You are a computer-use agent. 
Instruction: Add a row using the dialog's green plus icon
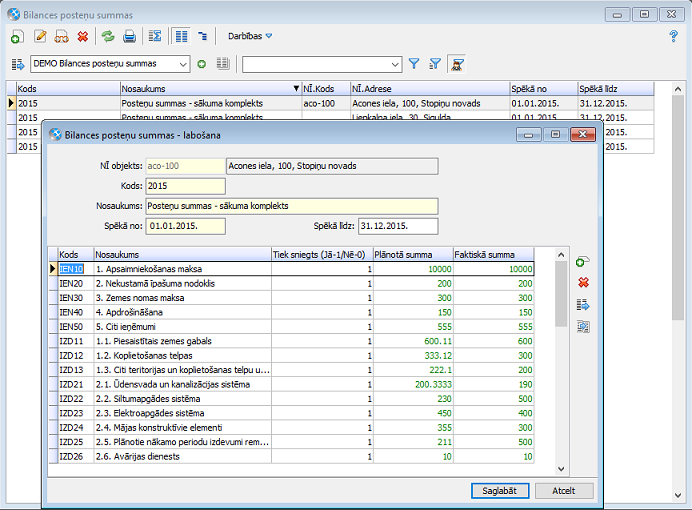click(583, 262)
